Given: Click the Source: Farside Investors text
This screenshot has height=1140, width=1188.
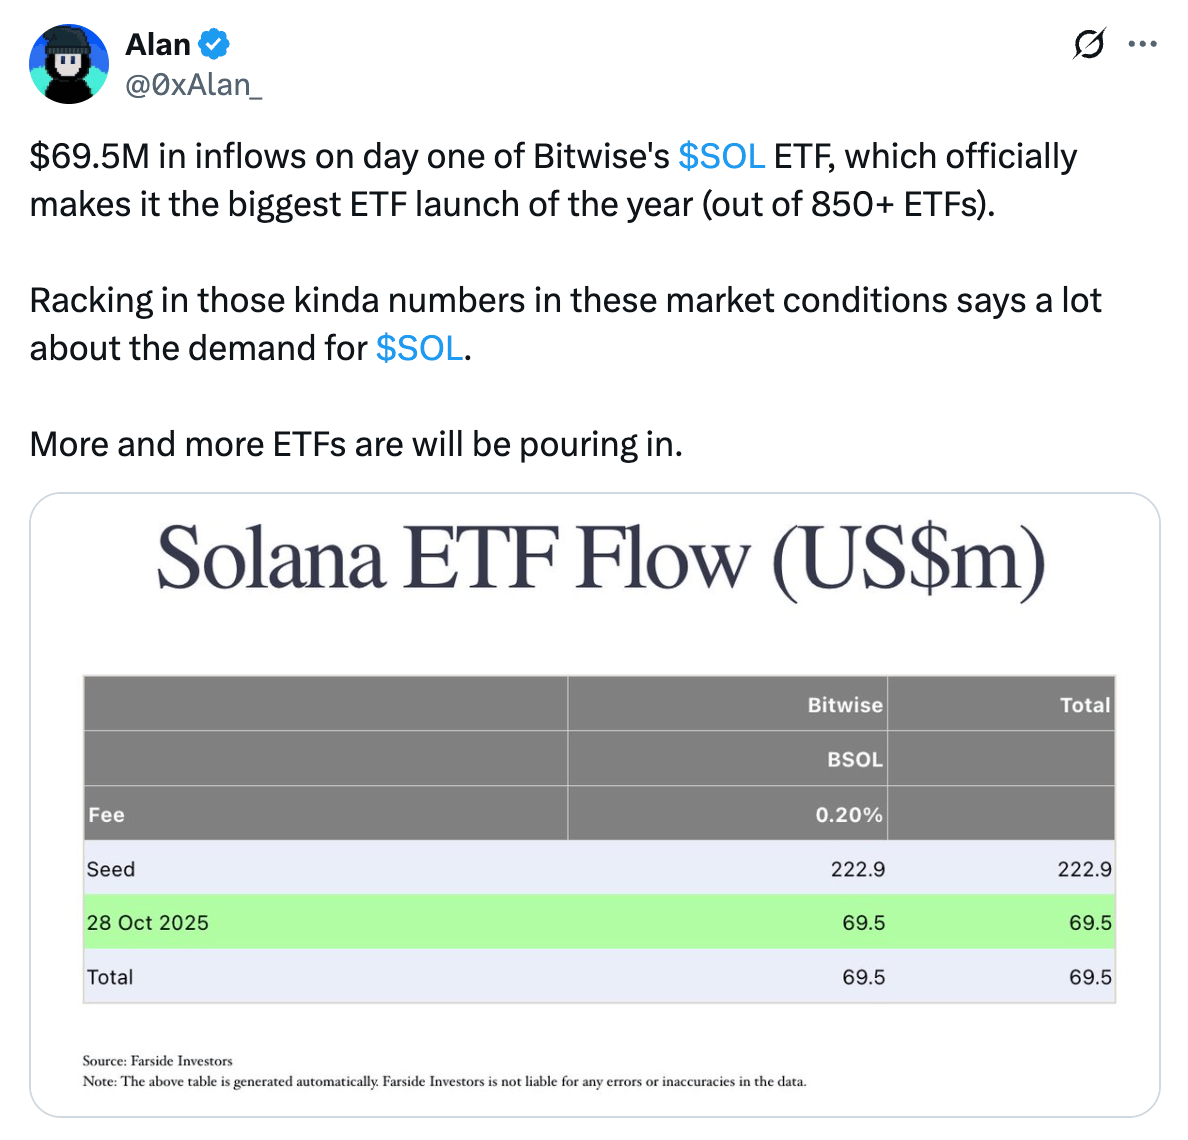Looking at the screenshot, I should coord(156,1060).
